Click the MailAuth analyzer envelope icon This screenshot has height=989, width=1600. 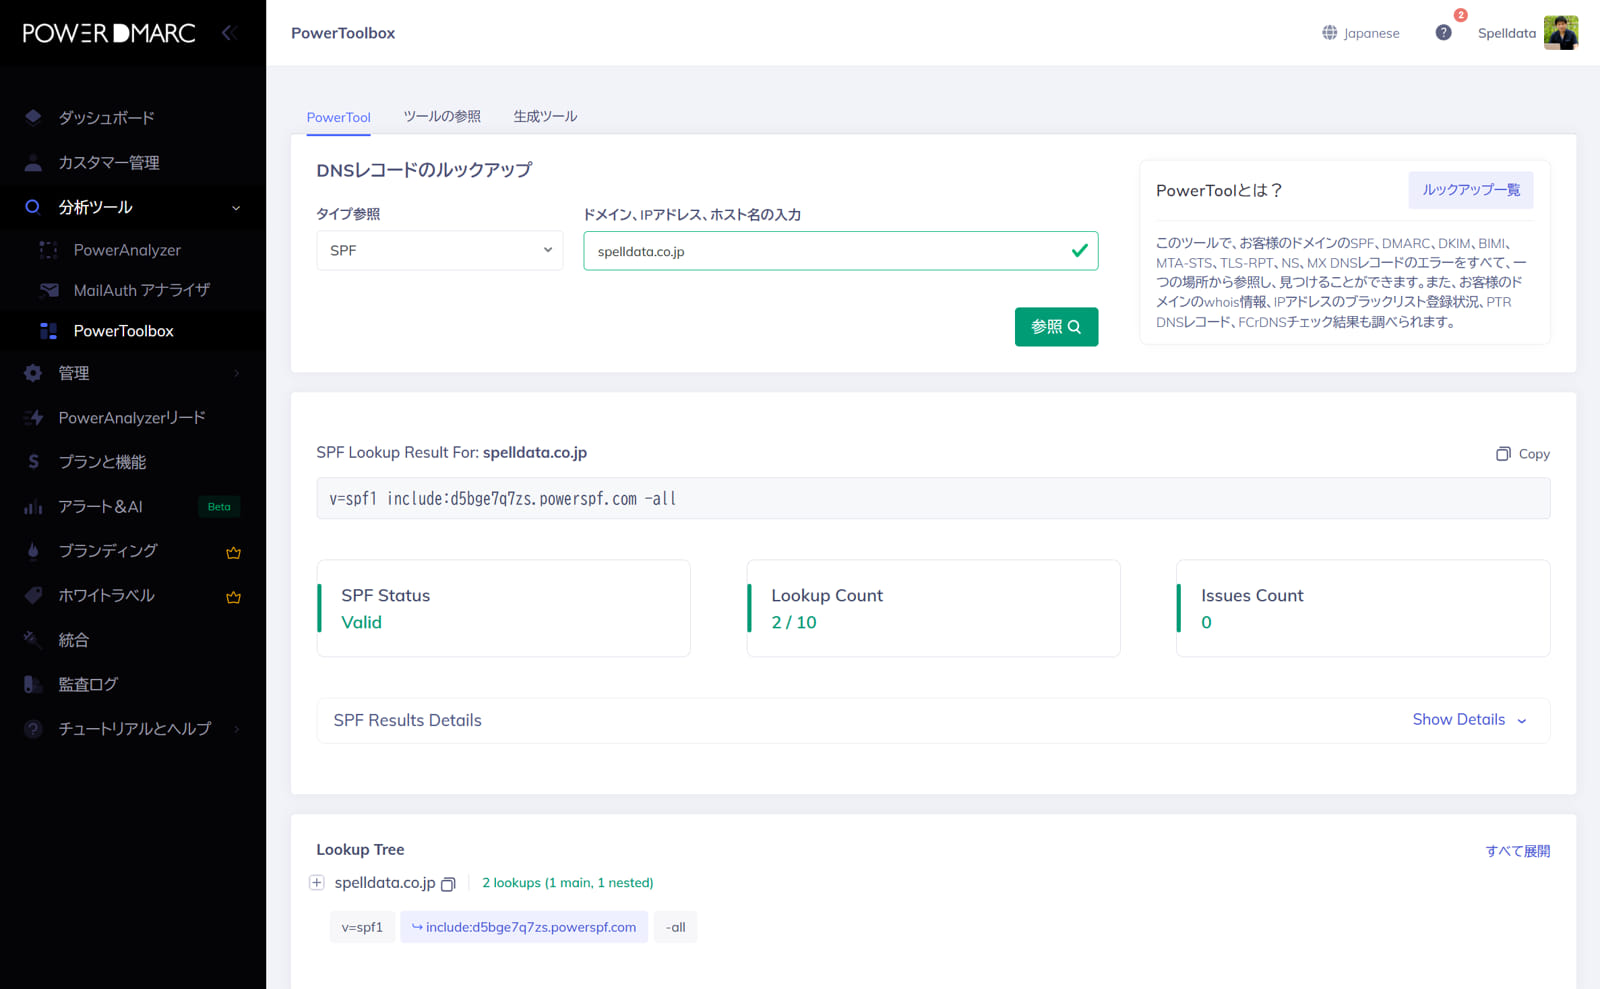[48, 290]
